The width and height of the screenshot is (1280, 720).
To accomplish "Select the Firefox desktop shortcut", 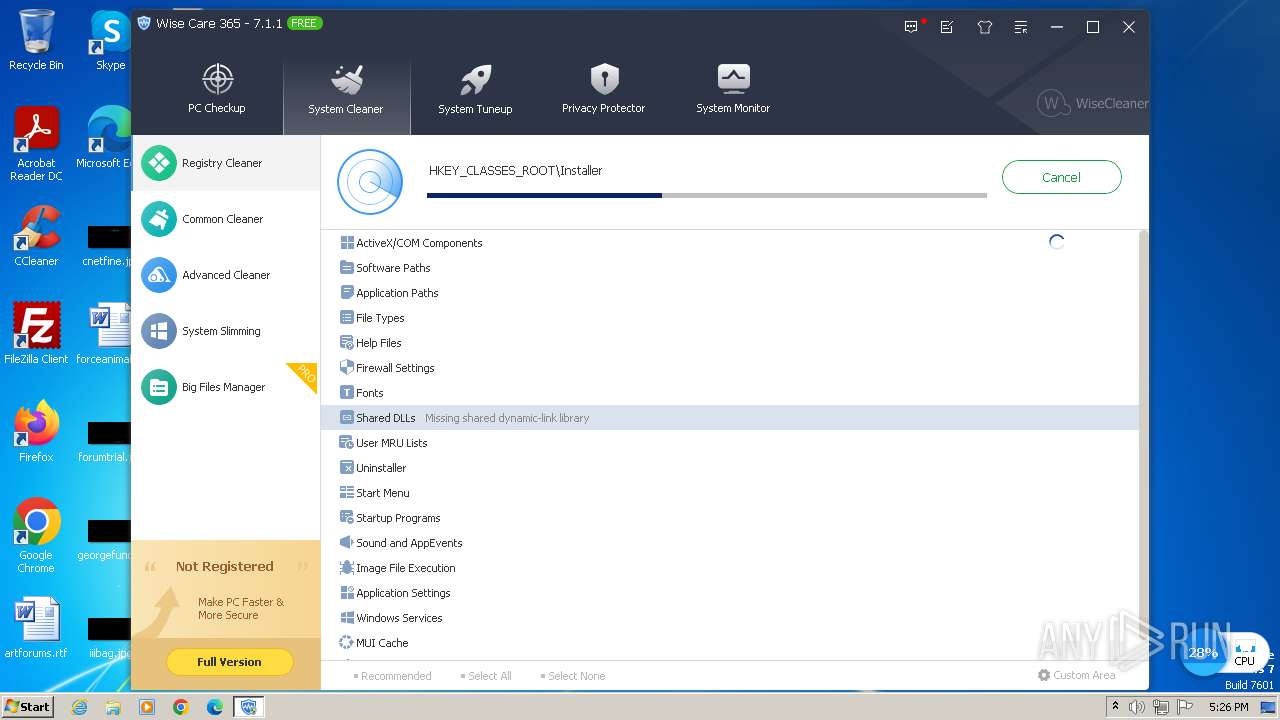I will pos(36,432).
